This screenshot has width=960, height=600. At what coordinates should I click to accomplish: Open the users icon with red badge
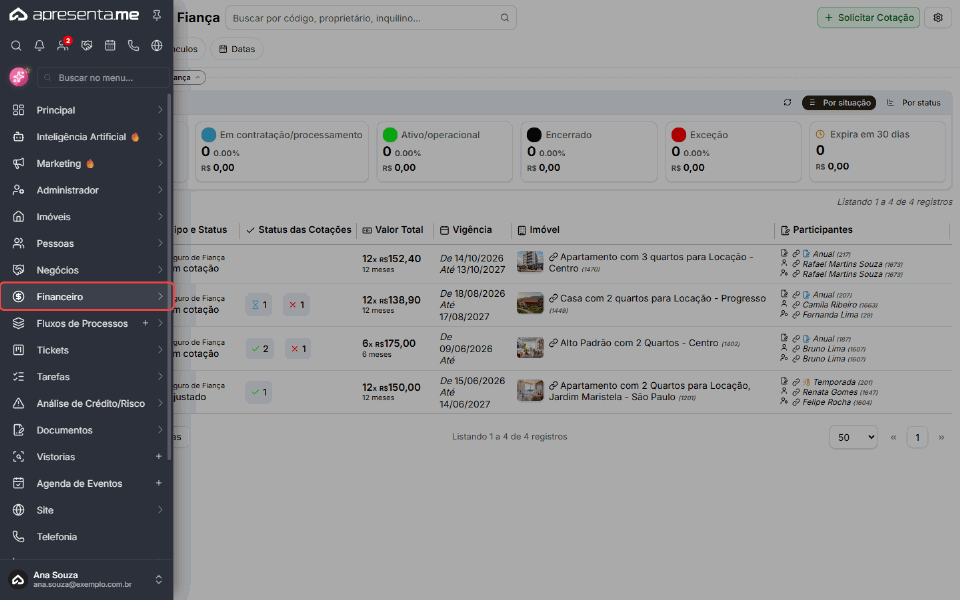click(62, 45)
